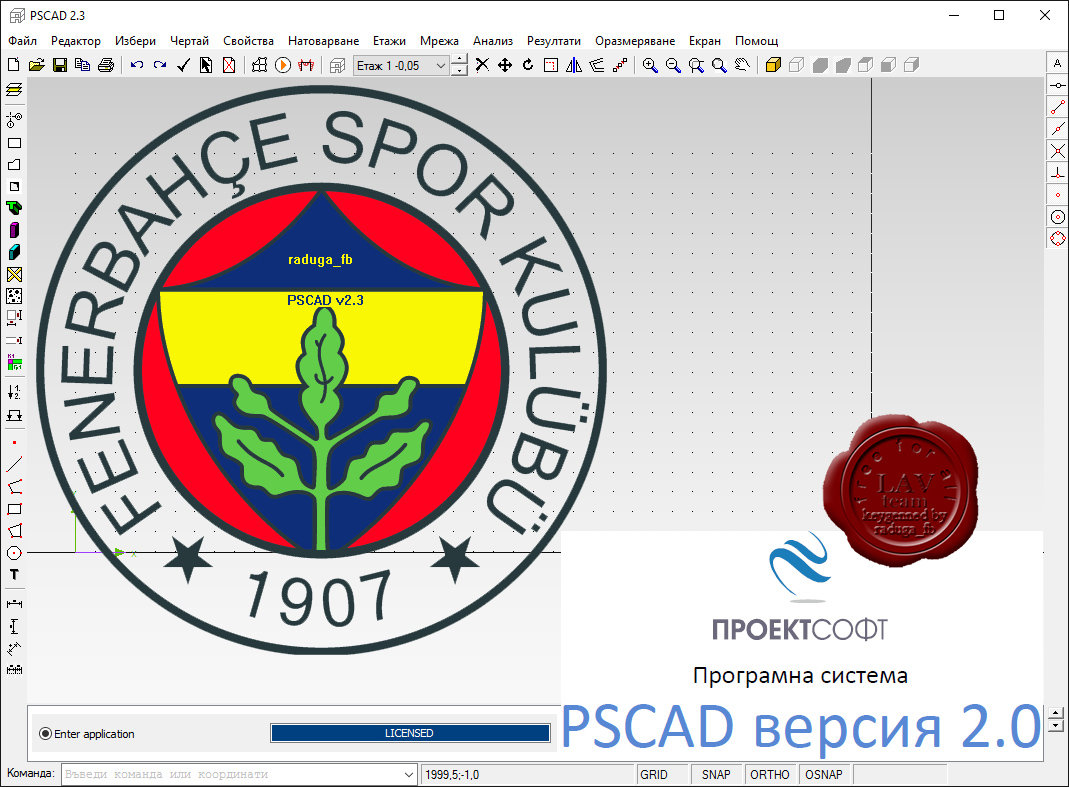Open the Етаж 1 -0,05 floor dropdown
The image size is (1069, 787).
pyautogui.click(x=402, y=65)
